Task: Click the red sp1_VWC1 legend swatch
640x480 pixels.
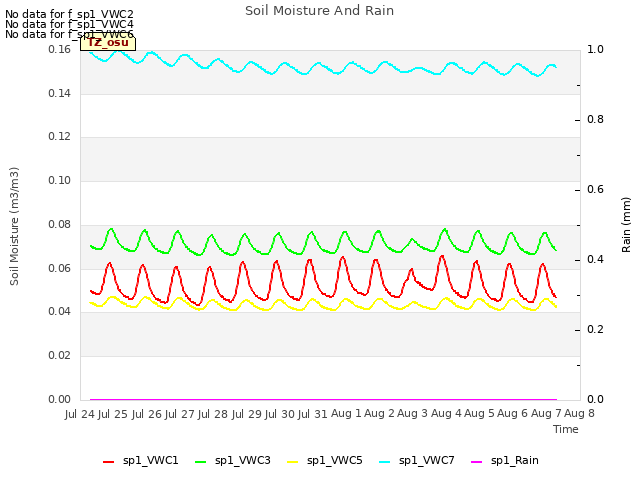Action: [x=109, y=462]
